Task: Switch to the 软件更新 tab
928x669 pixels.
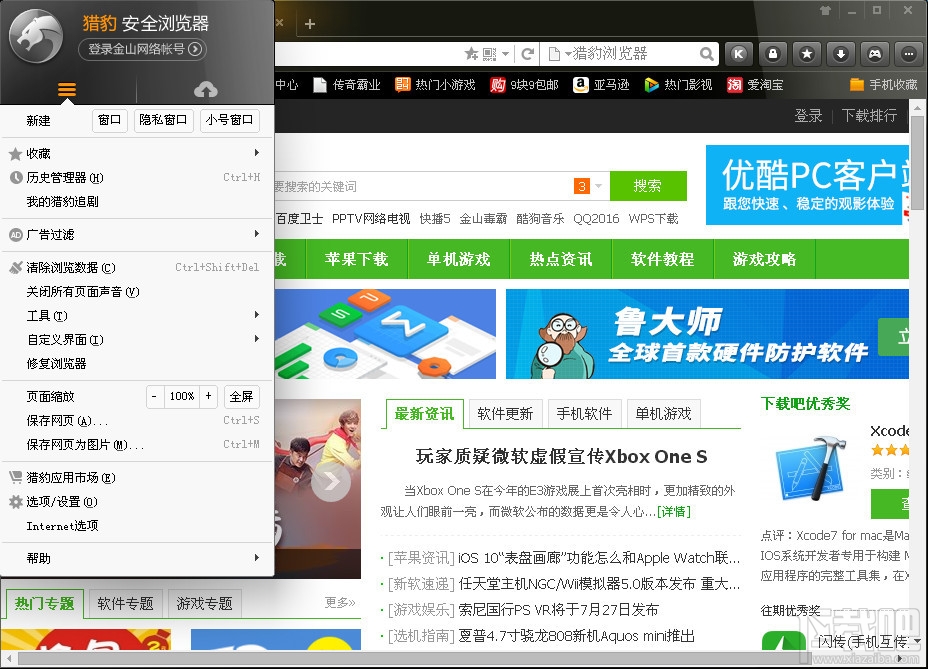Action: coord(505,413)
